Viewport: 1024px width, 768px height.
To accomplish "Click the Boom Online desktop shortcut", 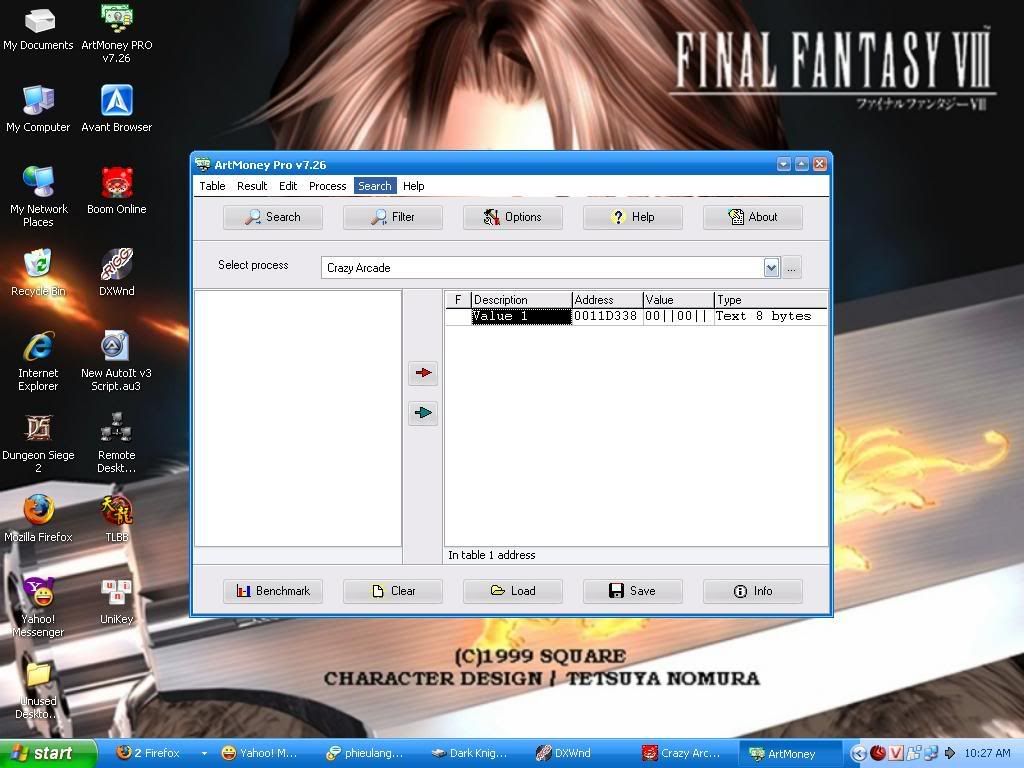I will pyautogui.click(x=116, y=191).
